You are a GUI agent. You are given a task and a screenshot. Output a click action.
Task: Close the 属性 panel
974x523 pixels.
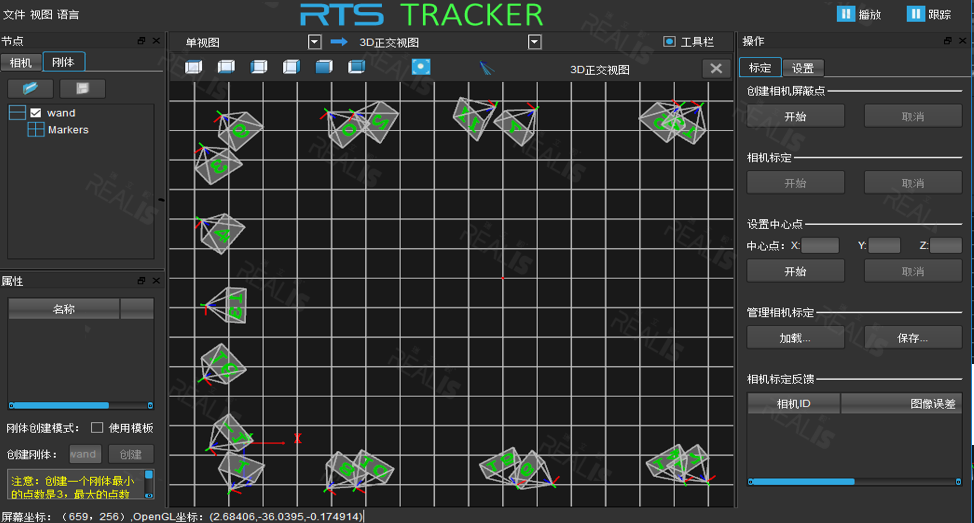pyautogui.click(x=156, y=281)
